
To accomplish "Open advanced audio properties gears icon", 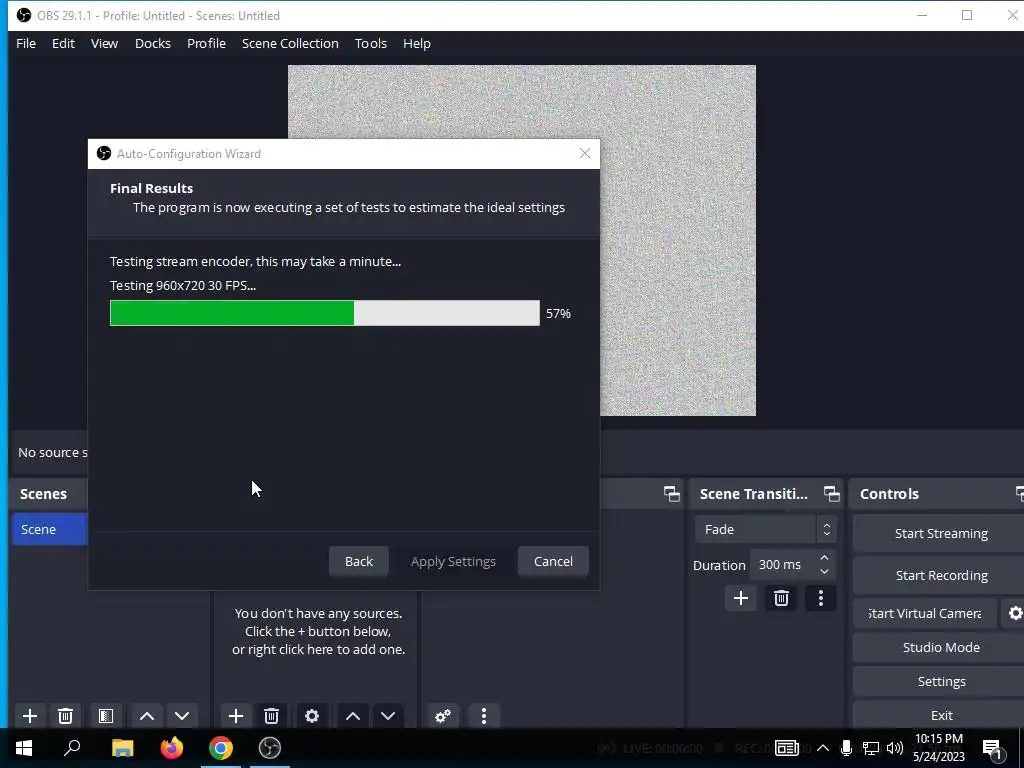I will (x=443, y=716).
